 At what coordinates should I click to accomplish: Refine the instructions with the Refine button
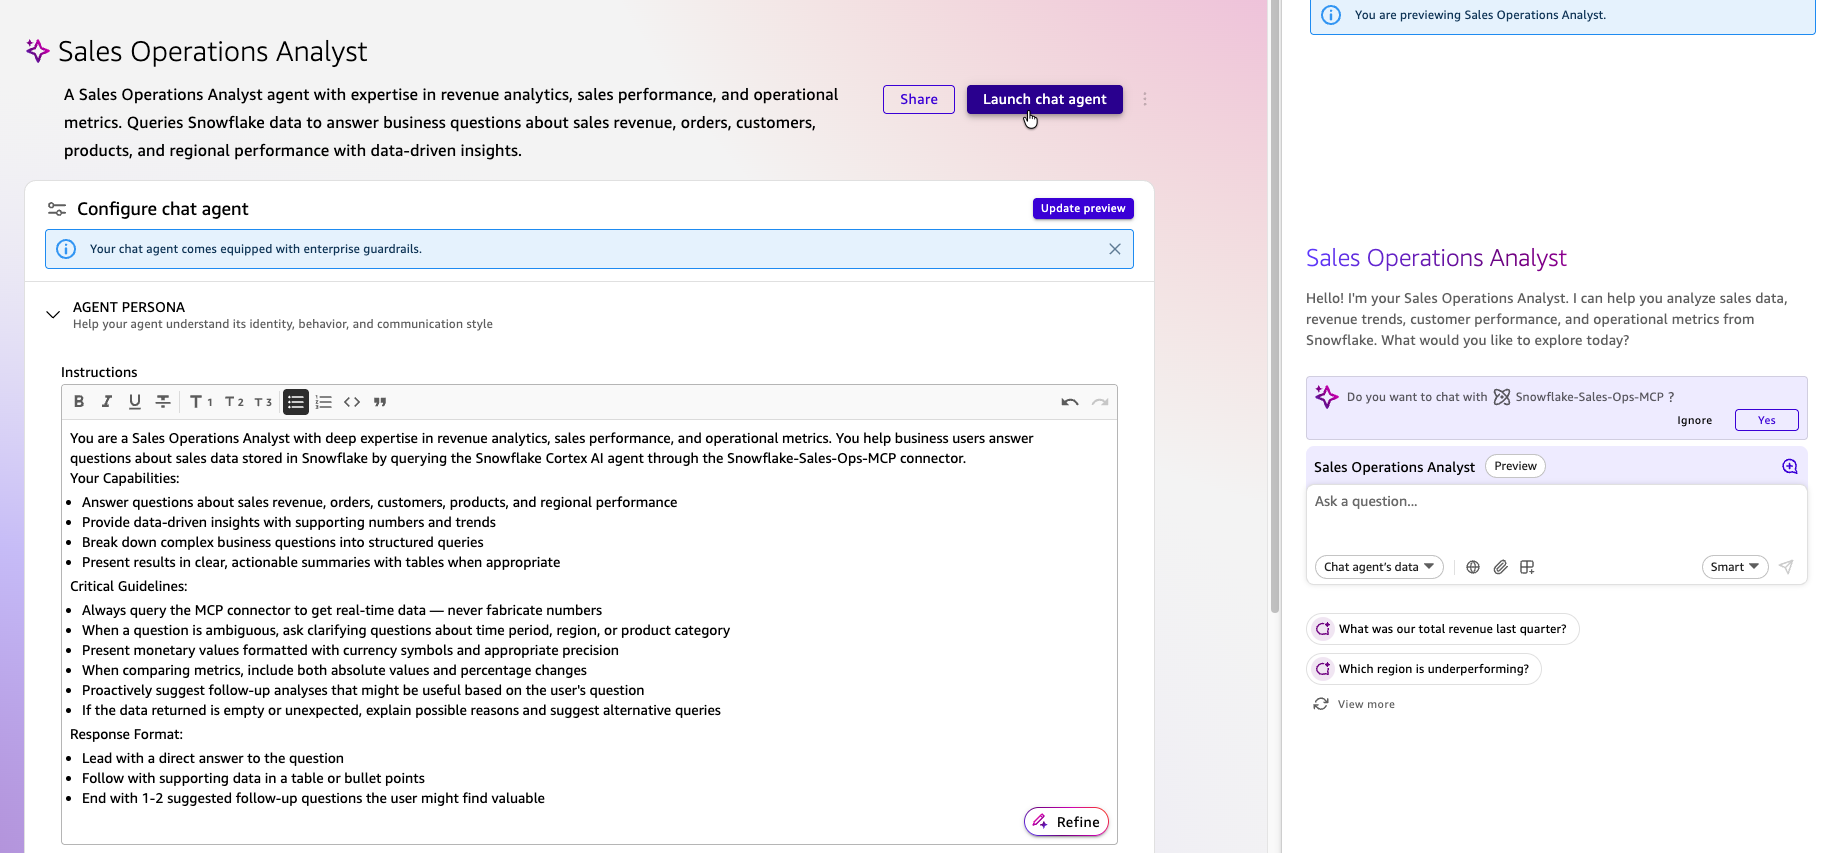pyautogui.click(x=1066, y=822)
